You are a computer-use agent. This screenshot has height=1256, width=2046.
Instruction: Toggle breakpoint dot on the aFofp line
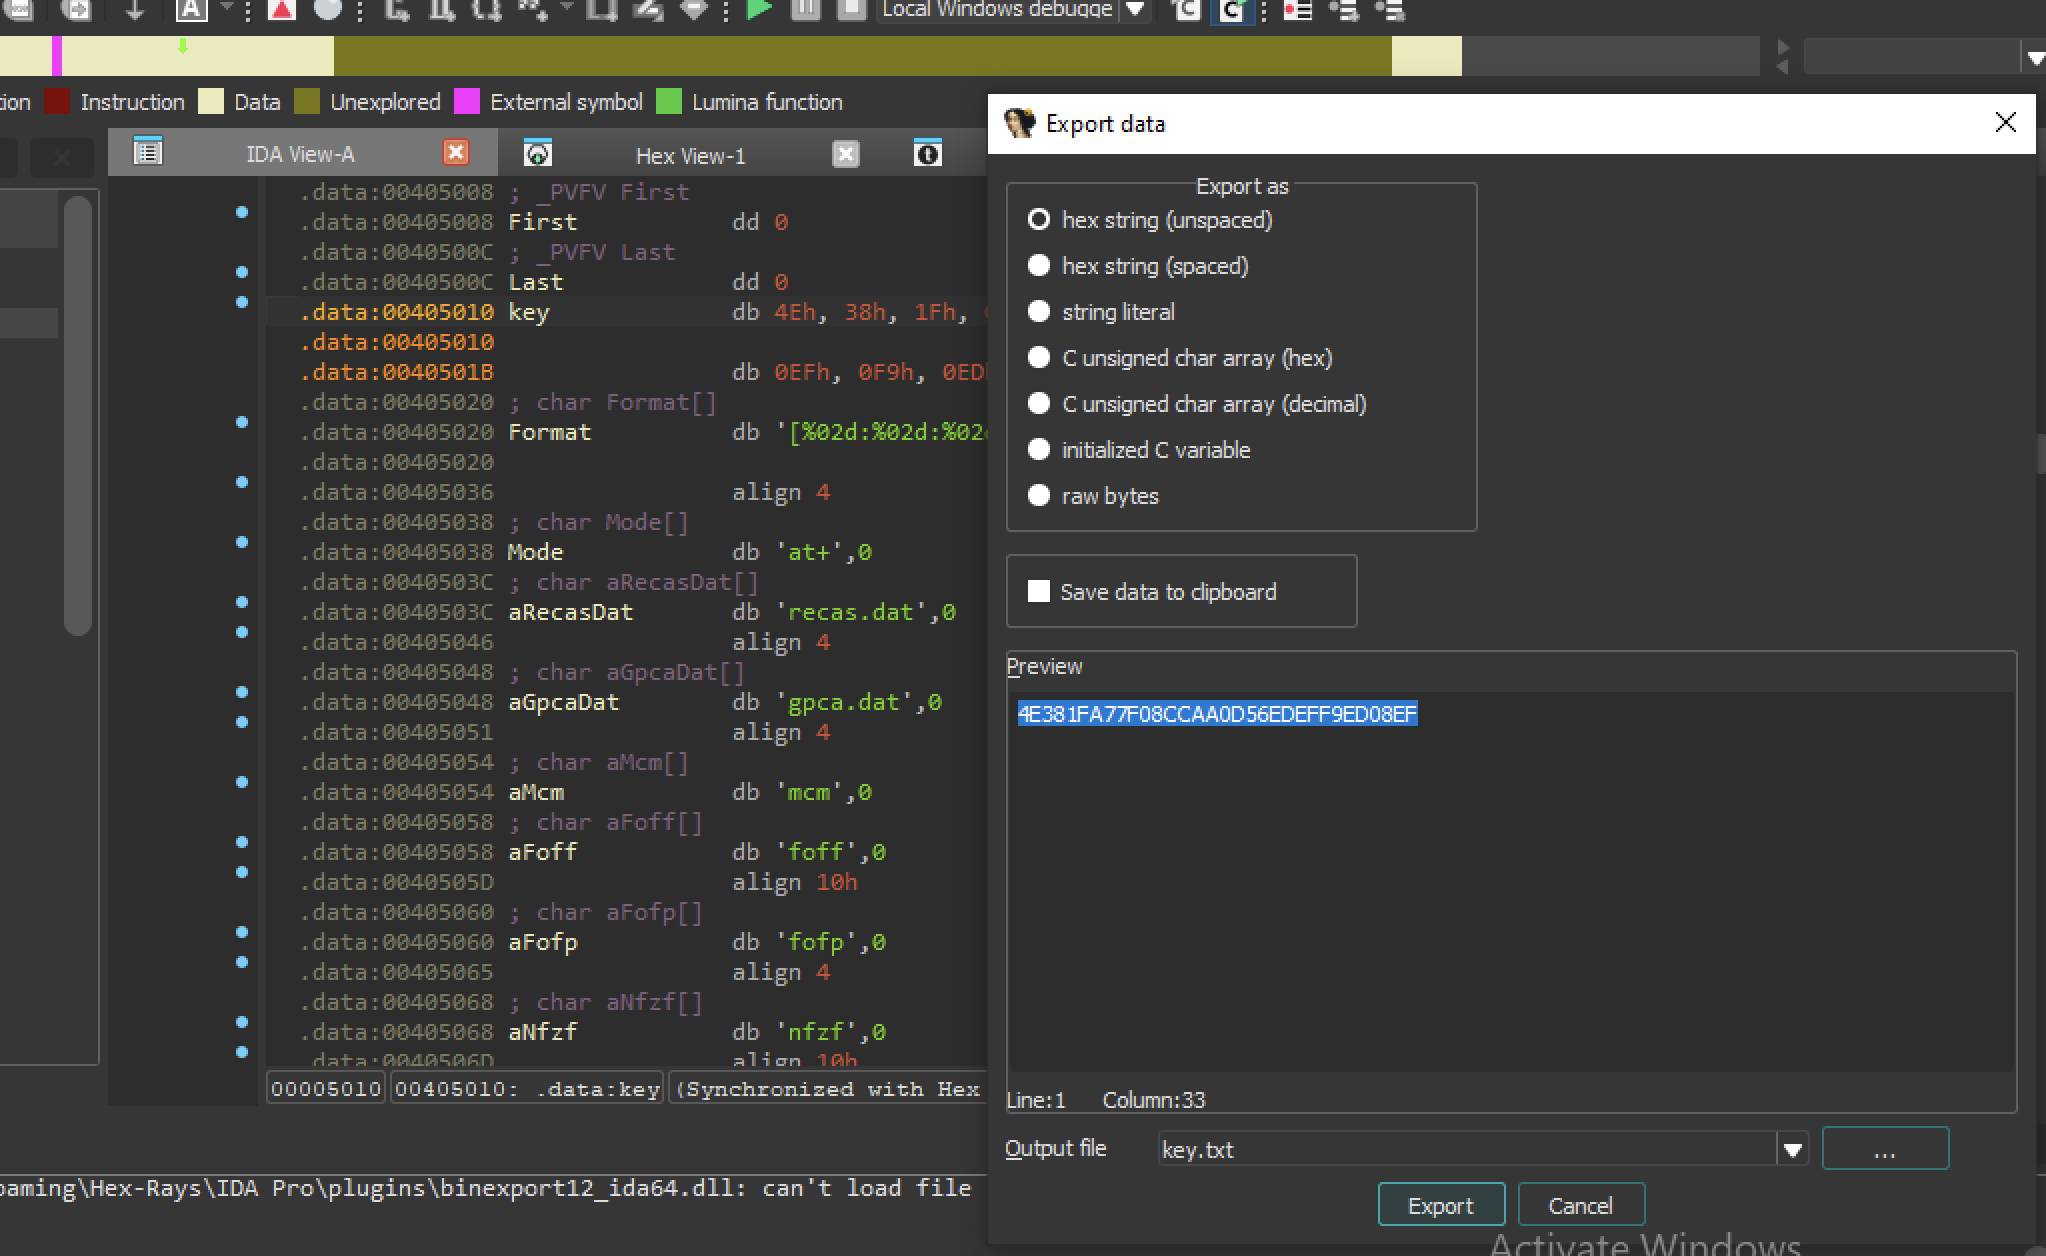click(x=242, y=932)
